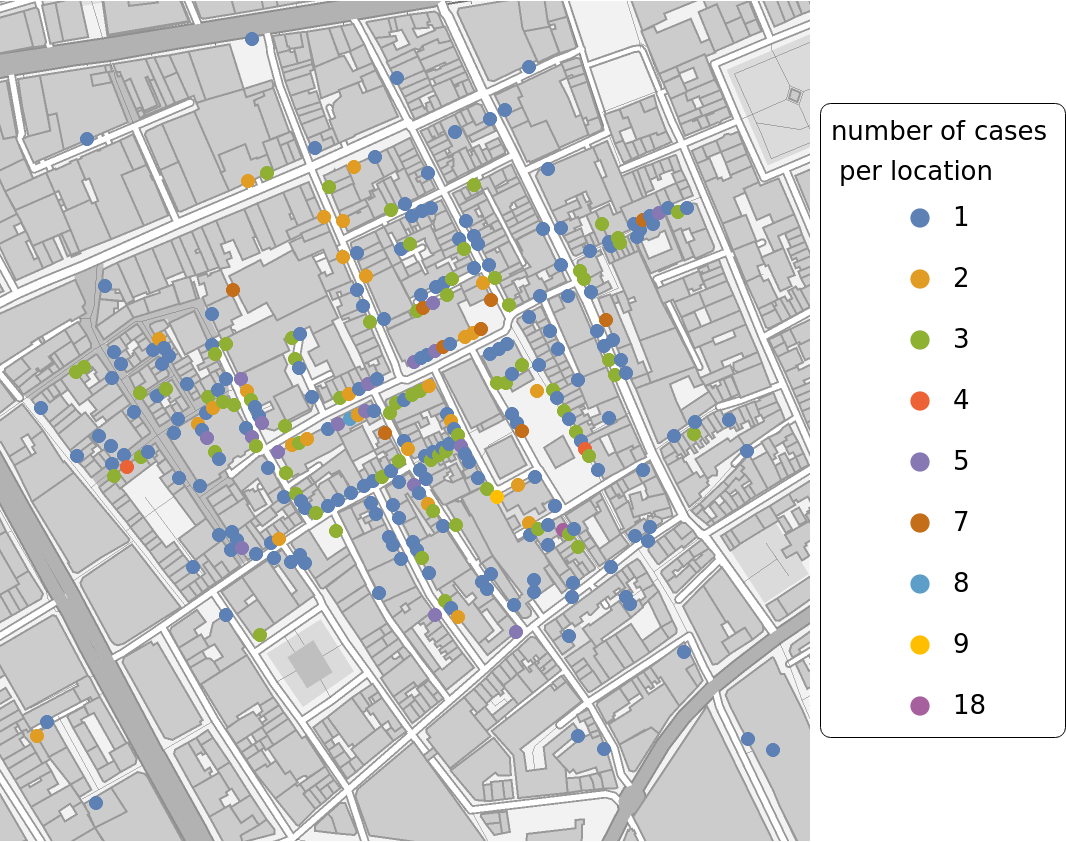This screenshot has height=842, width=1066.
Task: Select the isolated blue marker in map's upper-left
Action: click(87, 139)
